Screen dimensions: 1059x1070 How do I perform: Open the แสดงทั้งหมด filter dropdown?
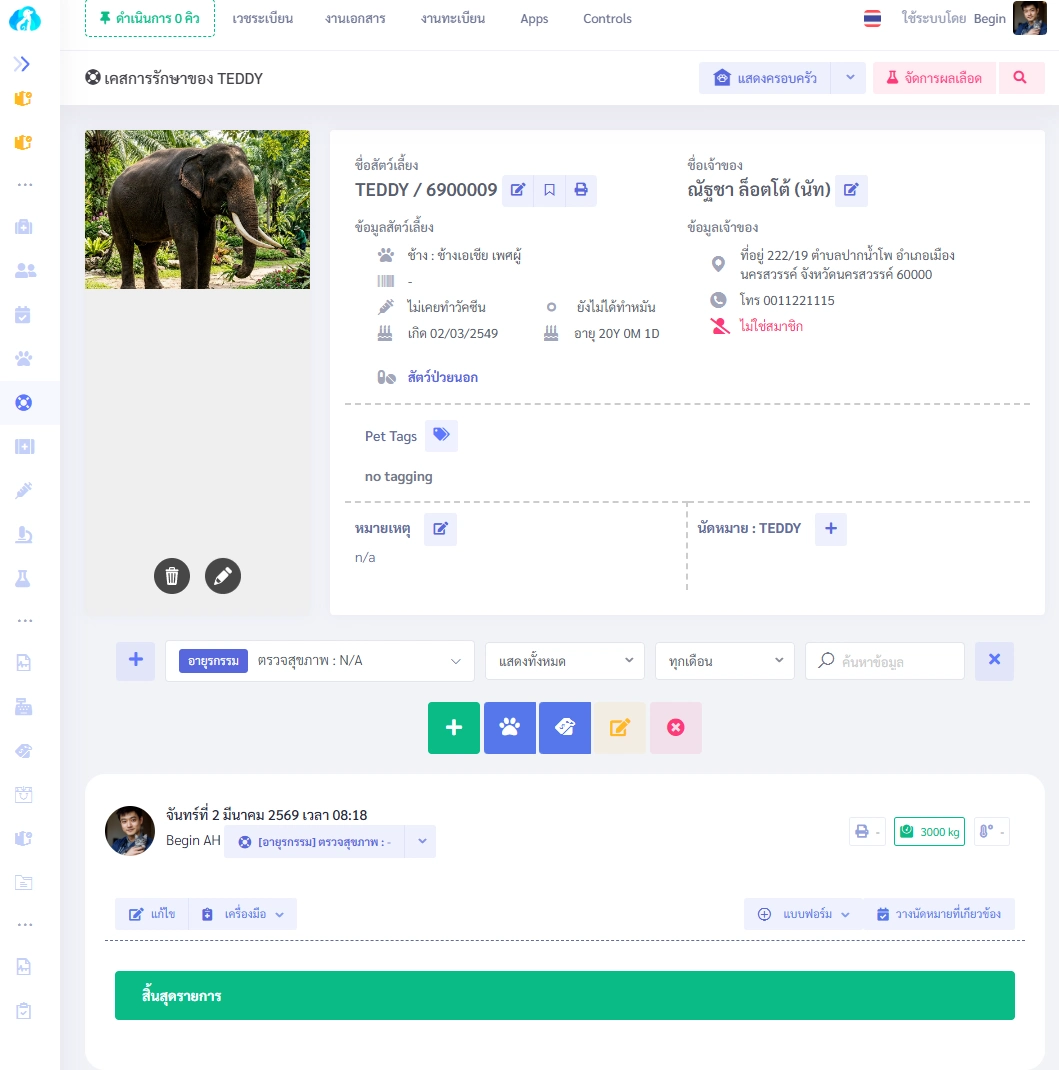click(x=565, y=661)
